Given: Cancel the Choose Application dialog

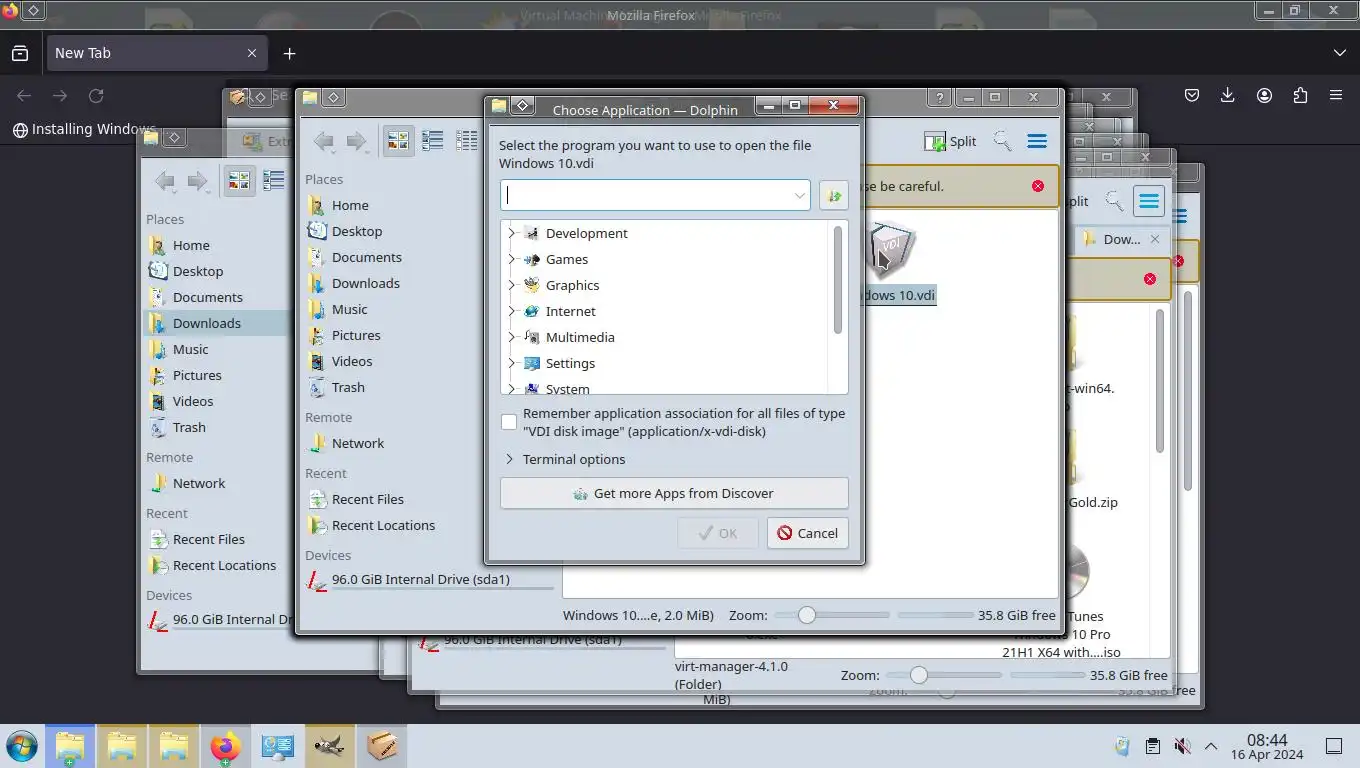Looking at the screenshot, I should point(808,533).
